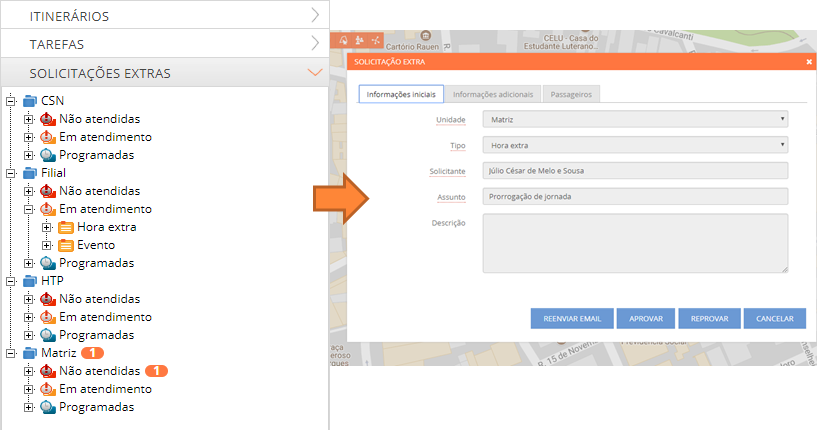This screenshot has height=430, width=817.
Task: Click the Aprovar button
Action: 646,318
